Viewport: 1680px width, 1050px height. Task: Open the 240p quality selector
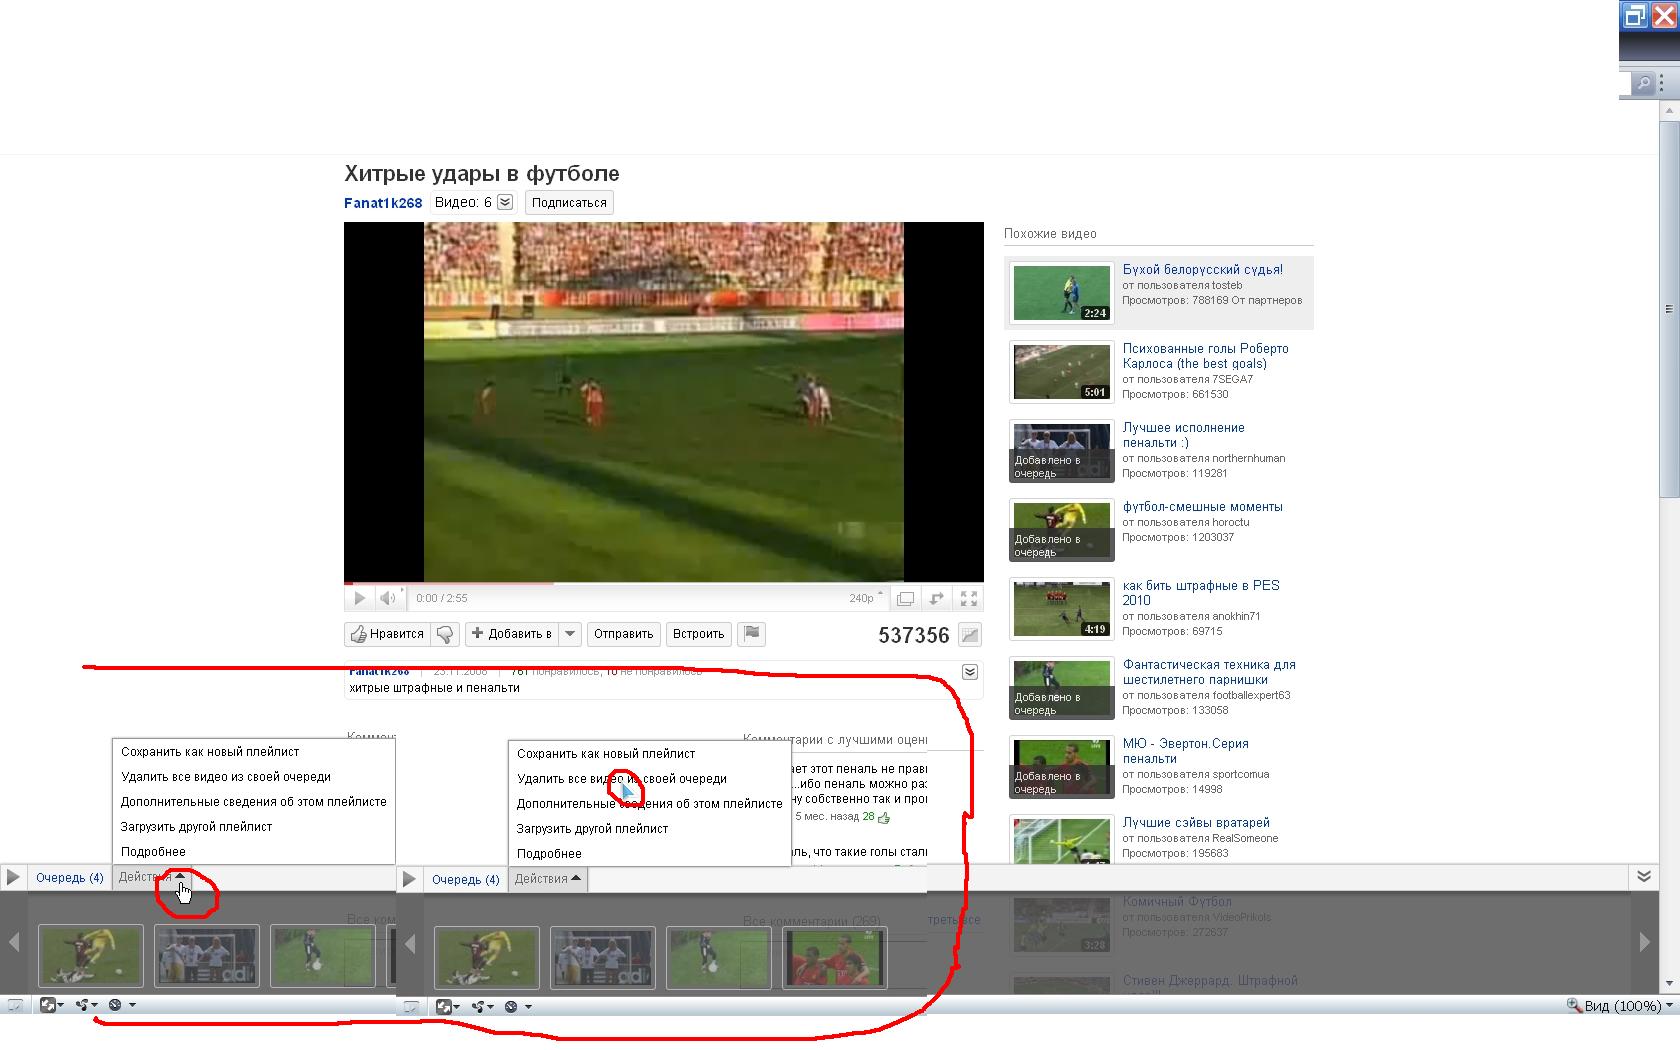coord(866,598)
